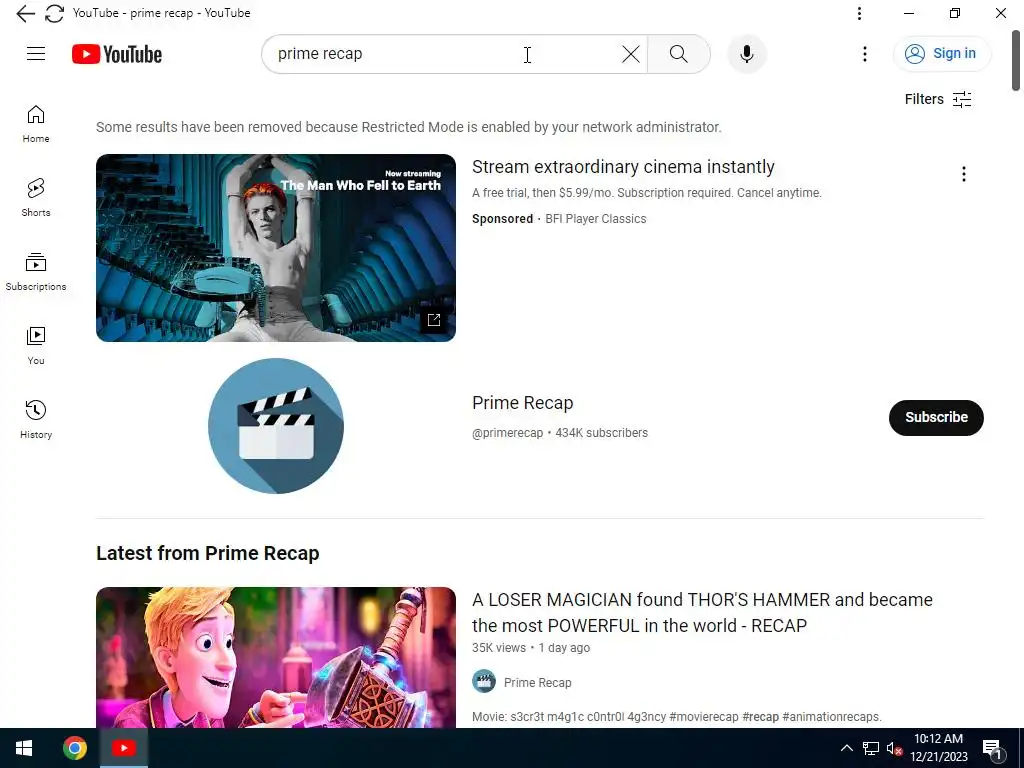Open Shorts in the sidebar

pos(36,197)
